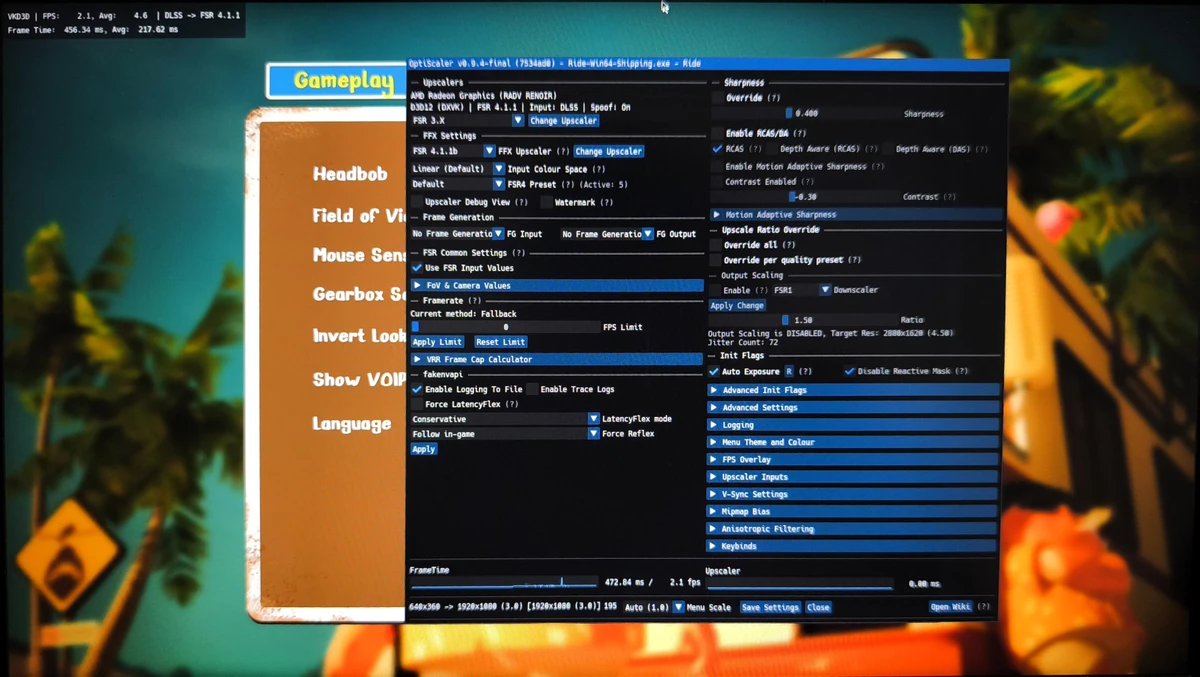
Task: Click the output scaling Ratio slider
Action: click(x=803, y=320)
